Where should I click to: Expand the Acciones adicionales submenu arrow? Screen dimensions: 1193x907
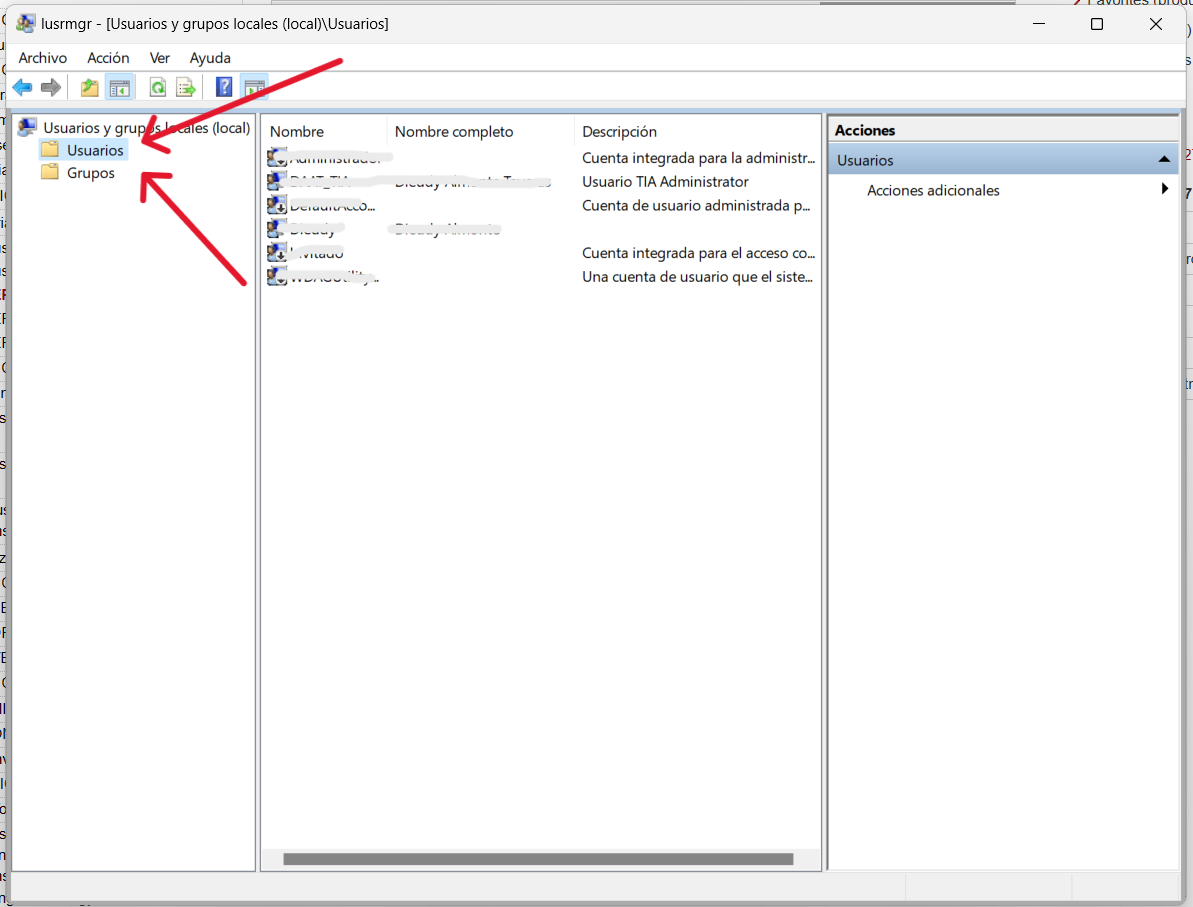[x=1165, y=189]
